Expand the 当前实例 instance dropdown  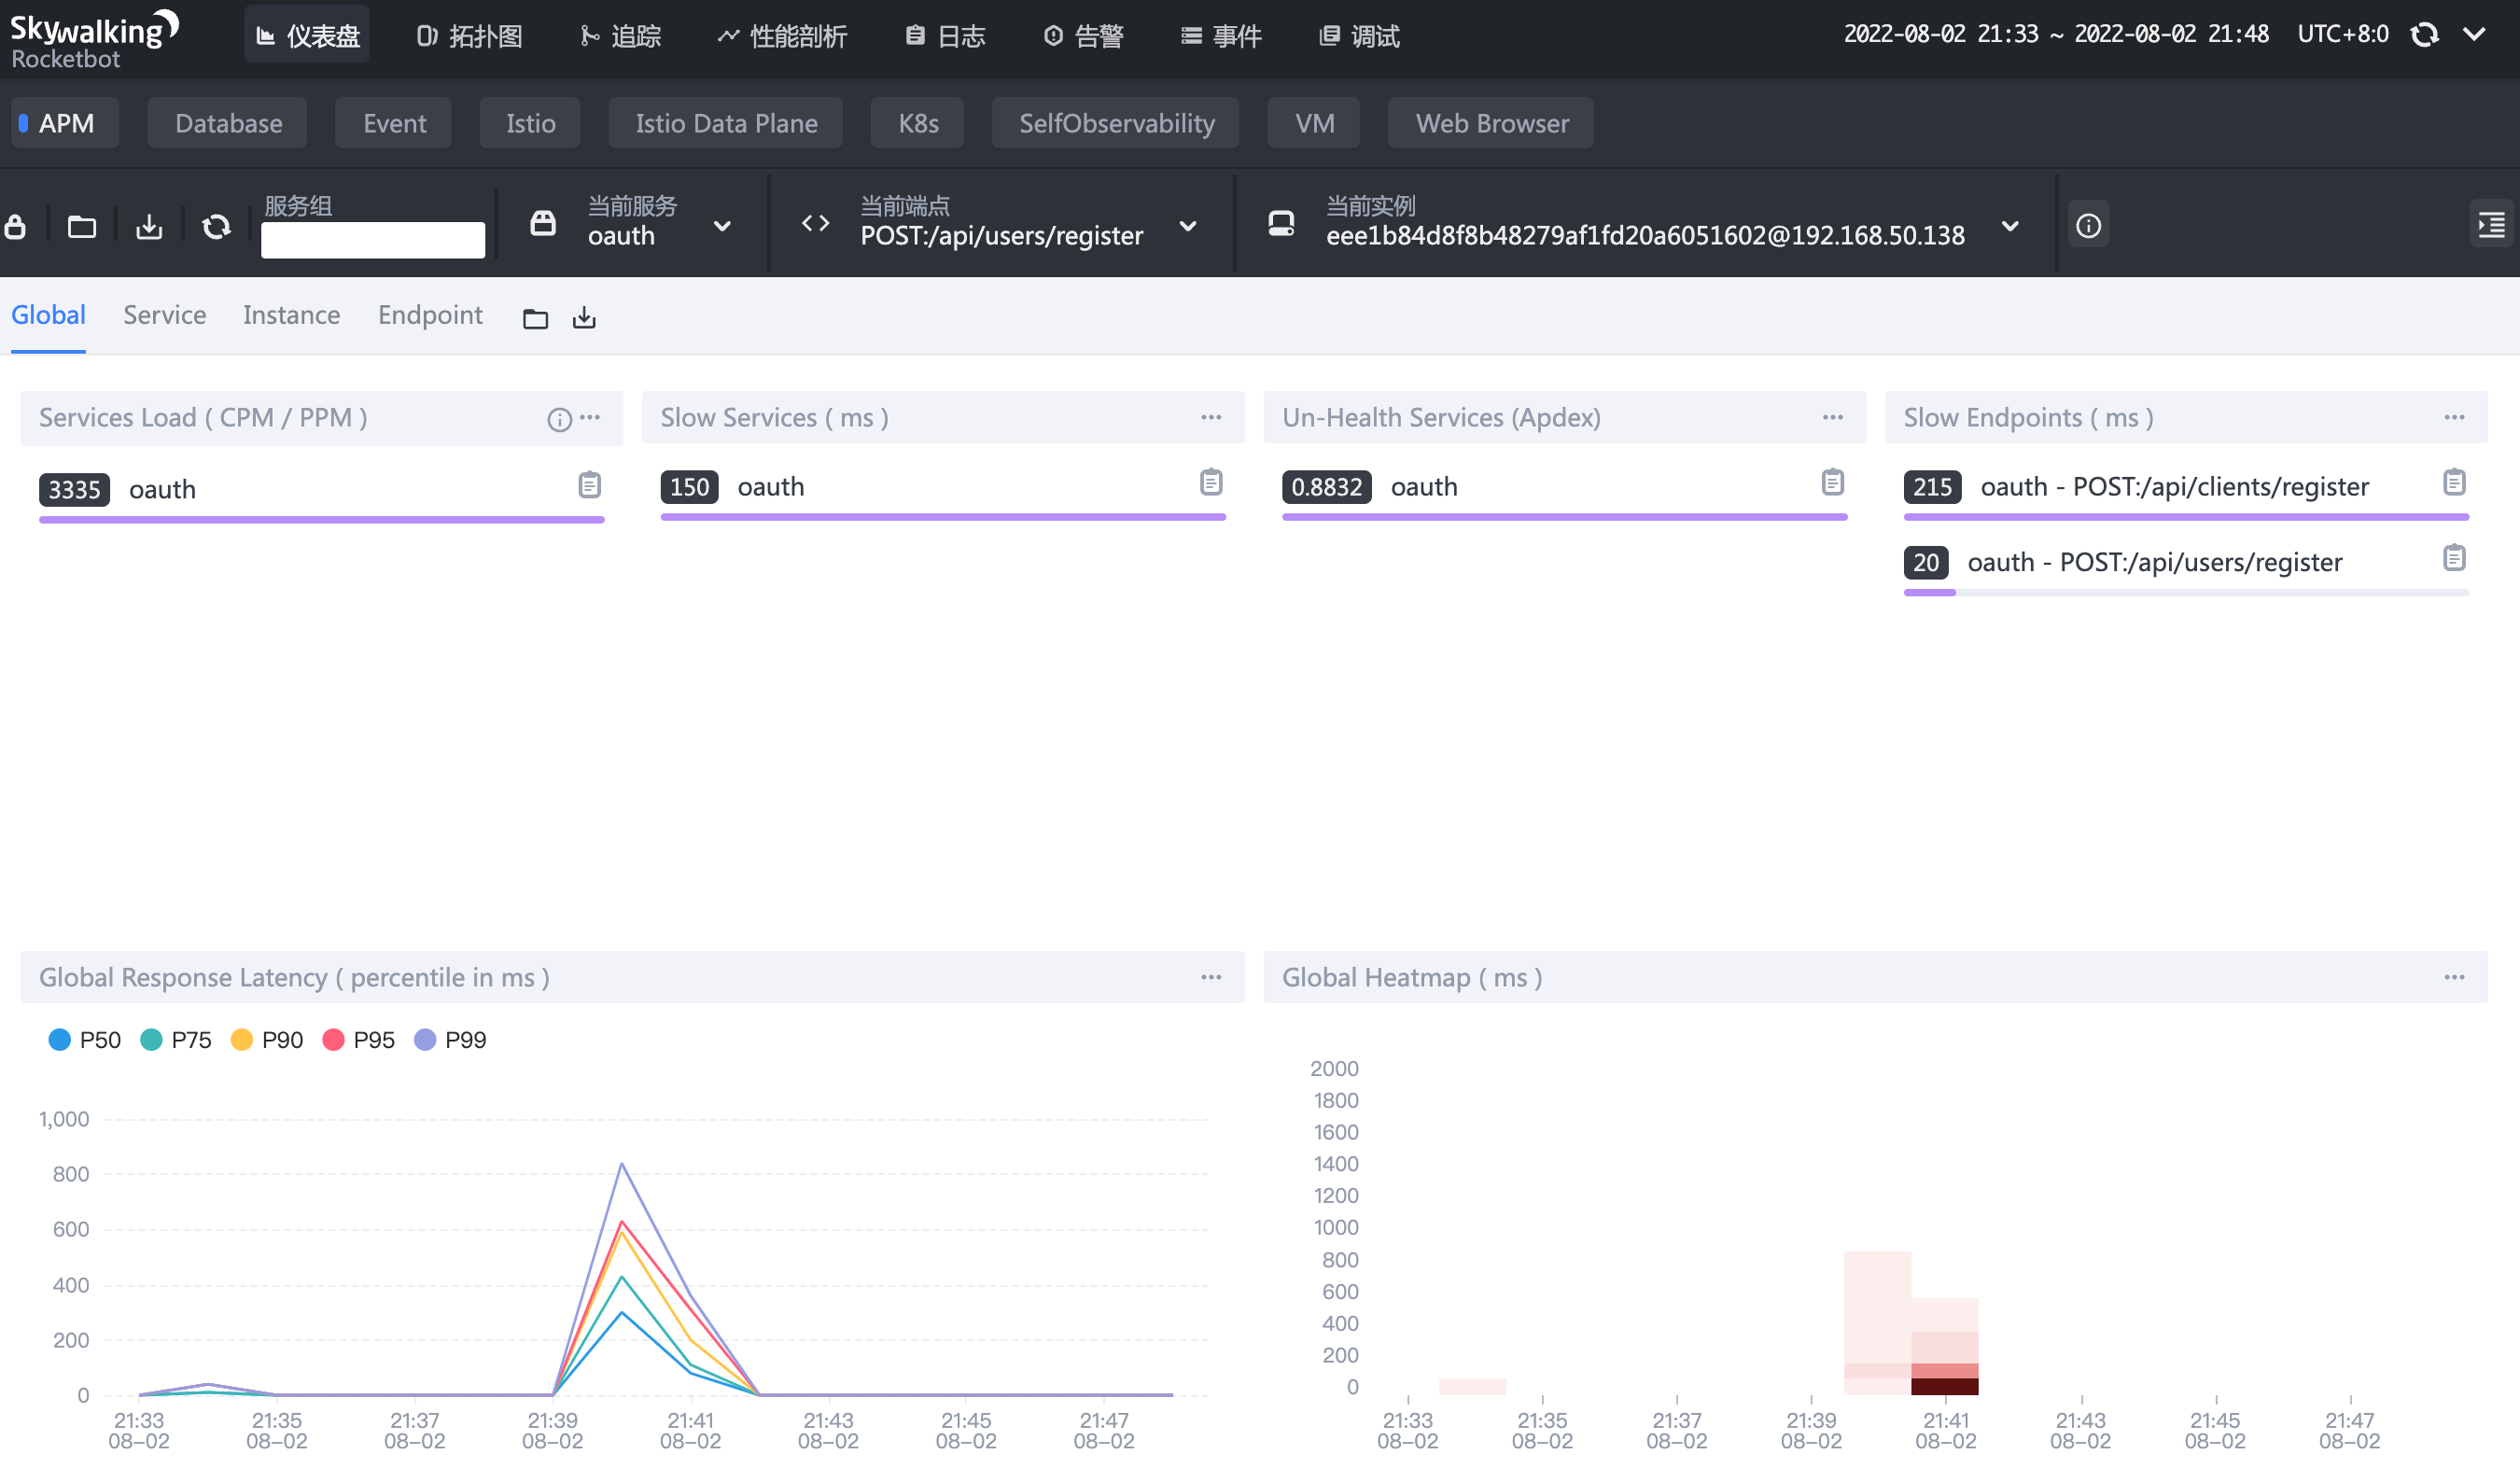point(2009,227)
